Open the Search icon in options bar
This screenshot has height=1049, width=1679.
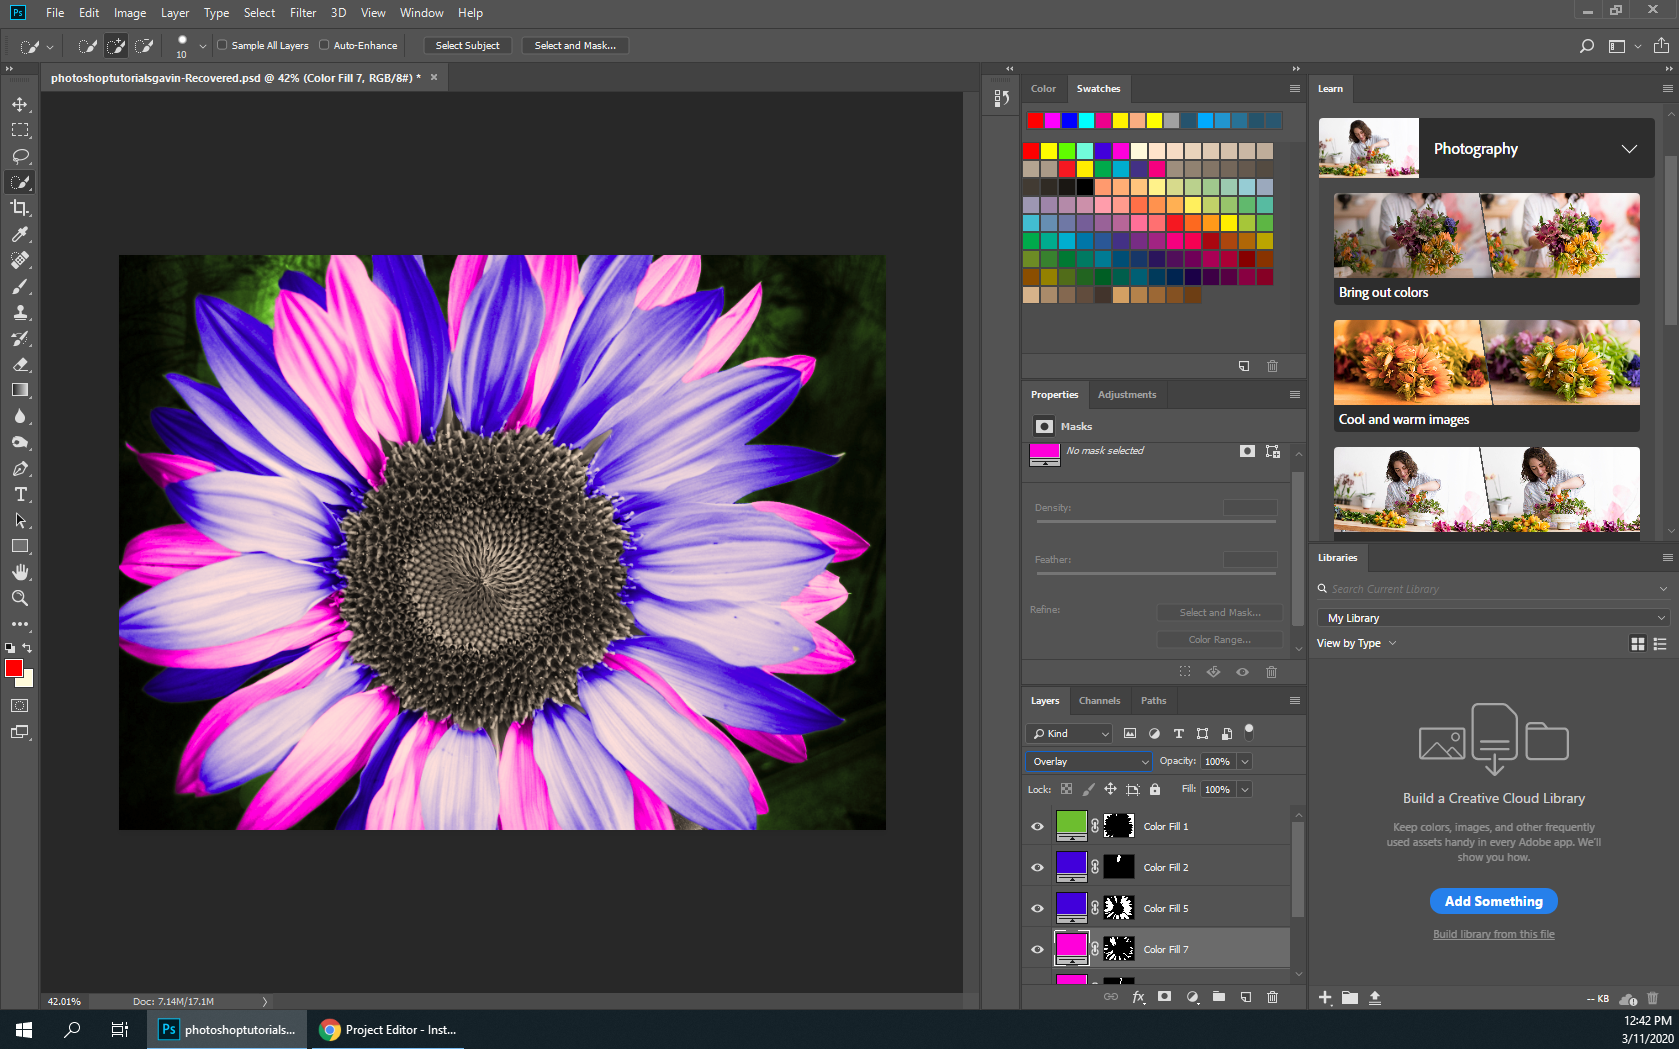click(1586, 46)
